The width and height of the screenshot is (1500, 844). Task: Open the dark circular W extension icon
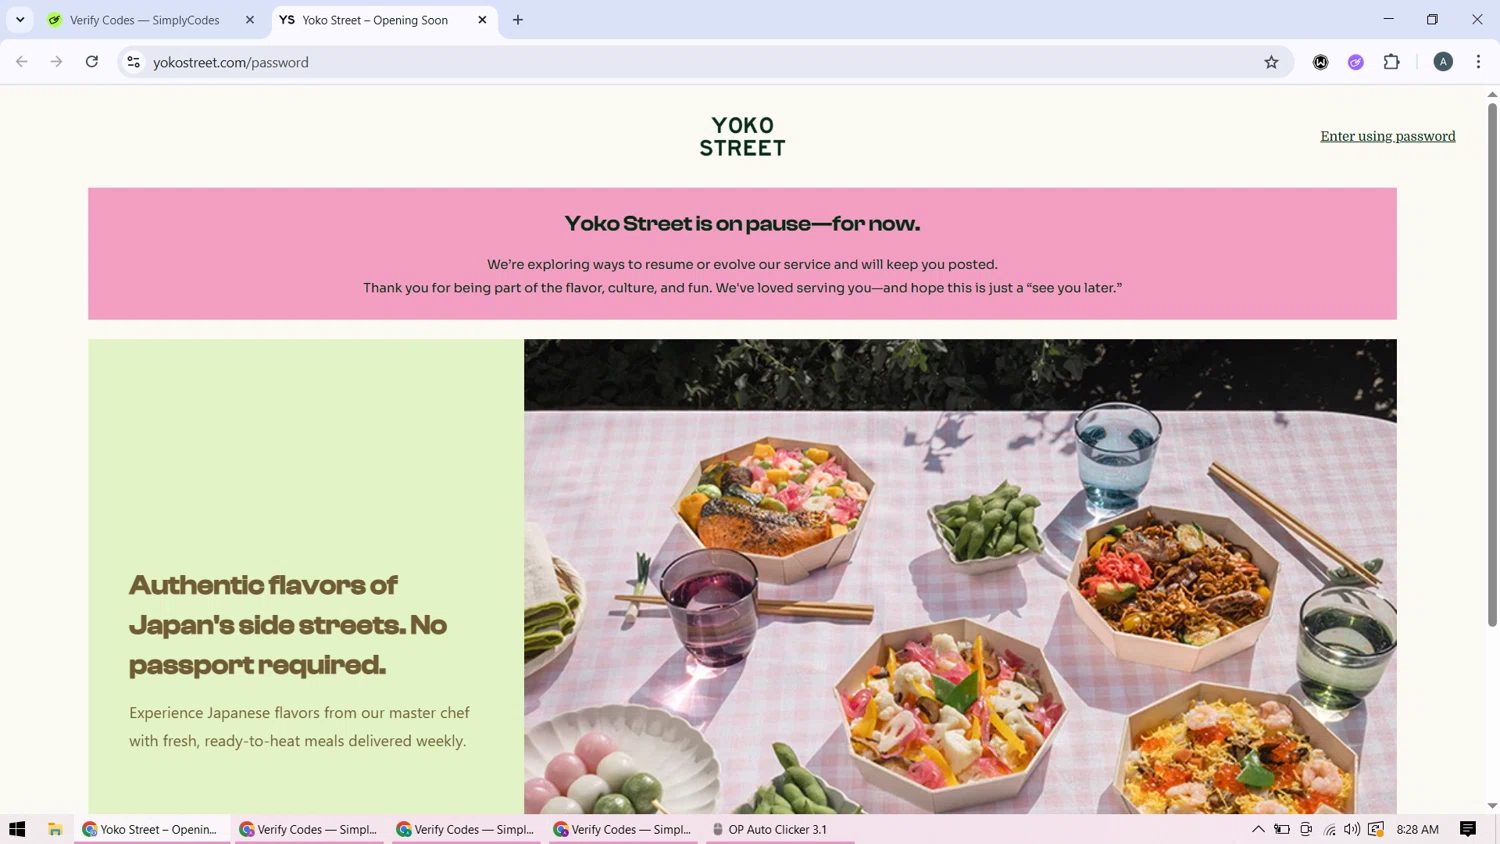tap(1321, 62)
